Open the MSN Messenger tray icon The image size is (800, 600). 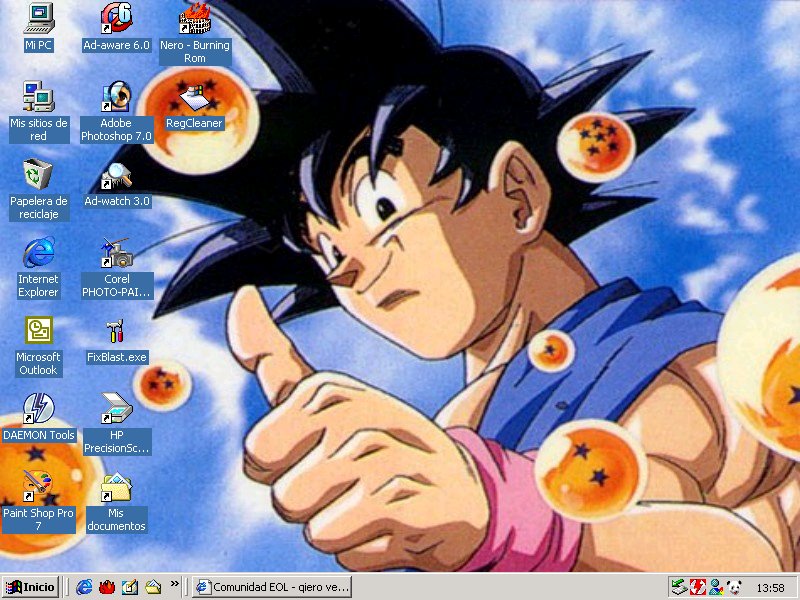716,587
